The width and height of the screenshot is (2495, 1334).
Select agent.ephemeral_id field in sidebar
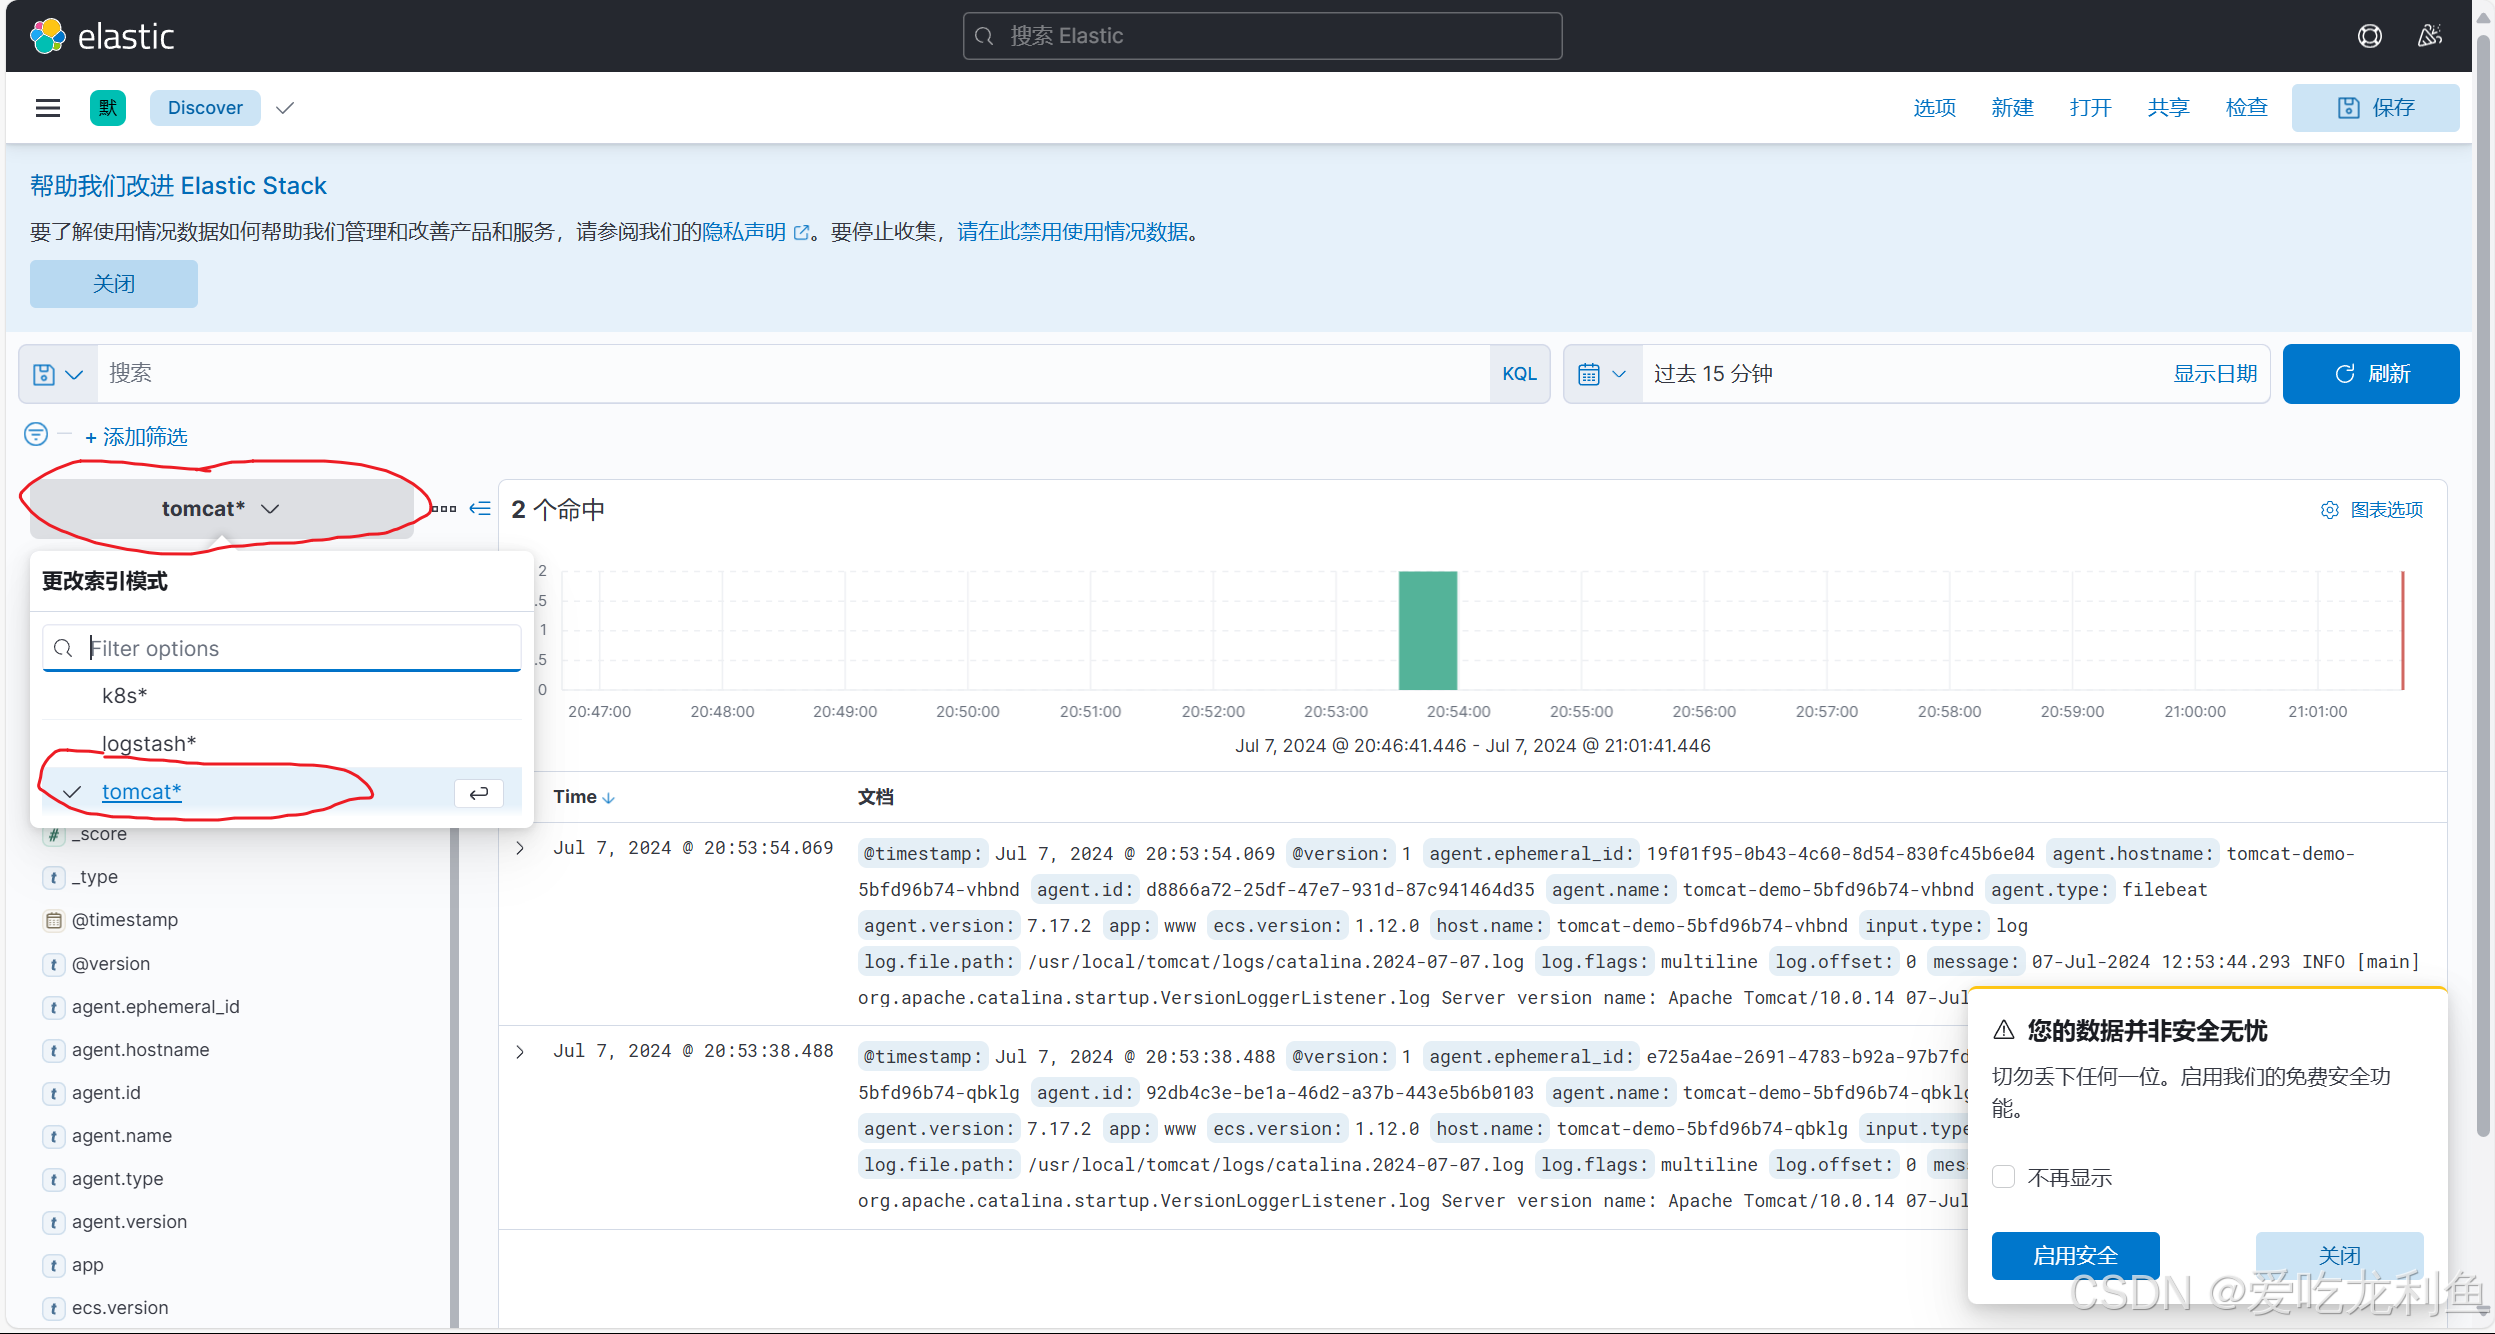(x=155, y=1007)
